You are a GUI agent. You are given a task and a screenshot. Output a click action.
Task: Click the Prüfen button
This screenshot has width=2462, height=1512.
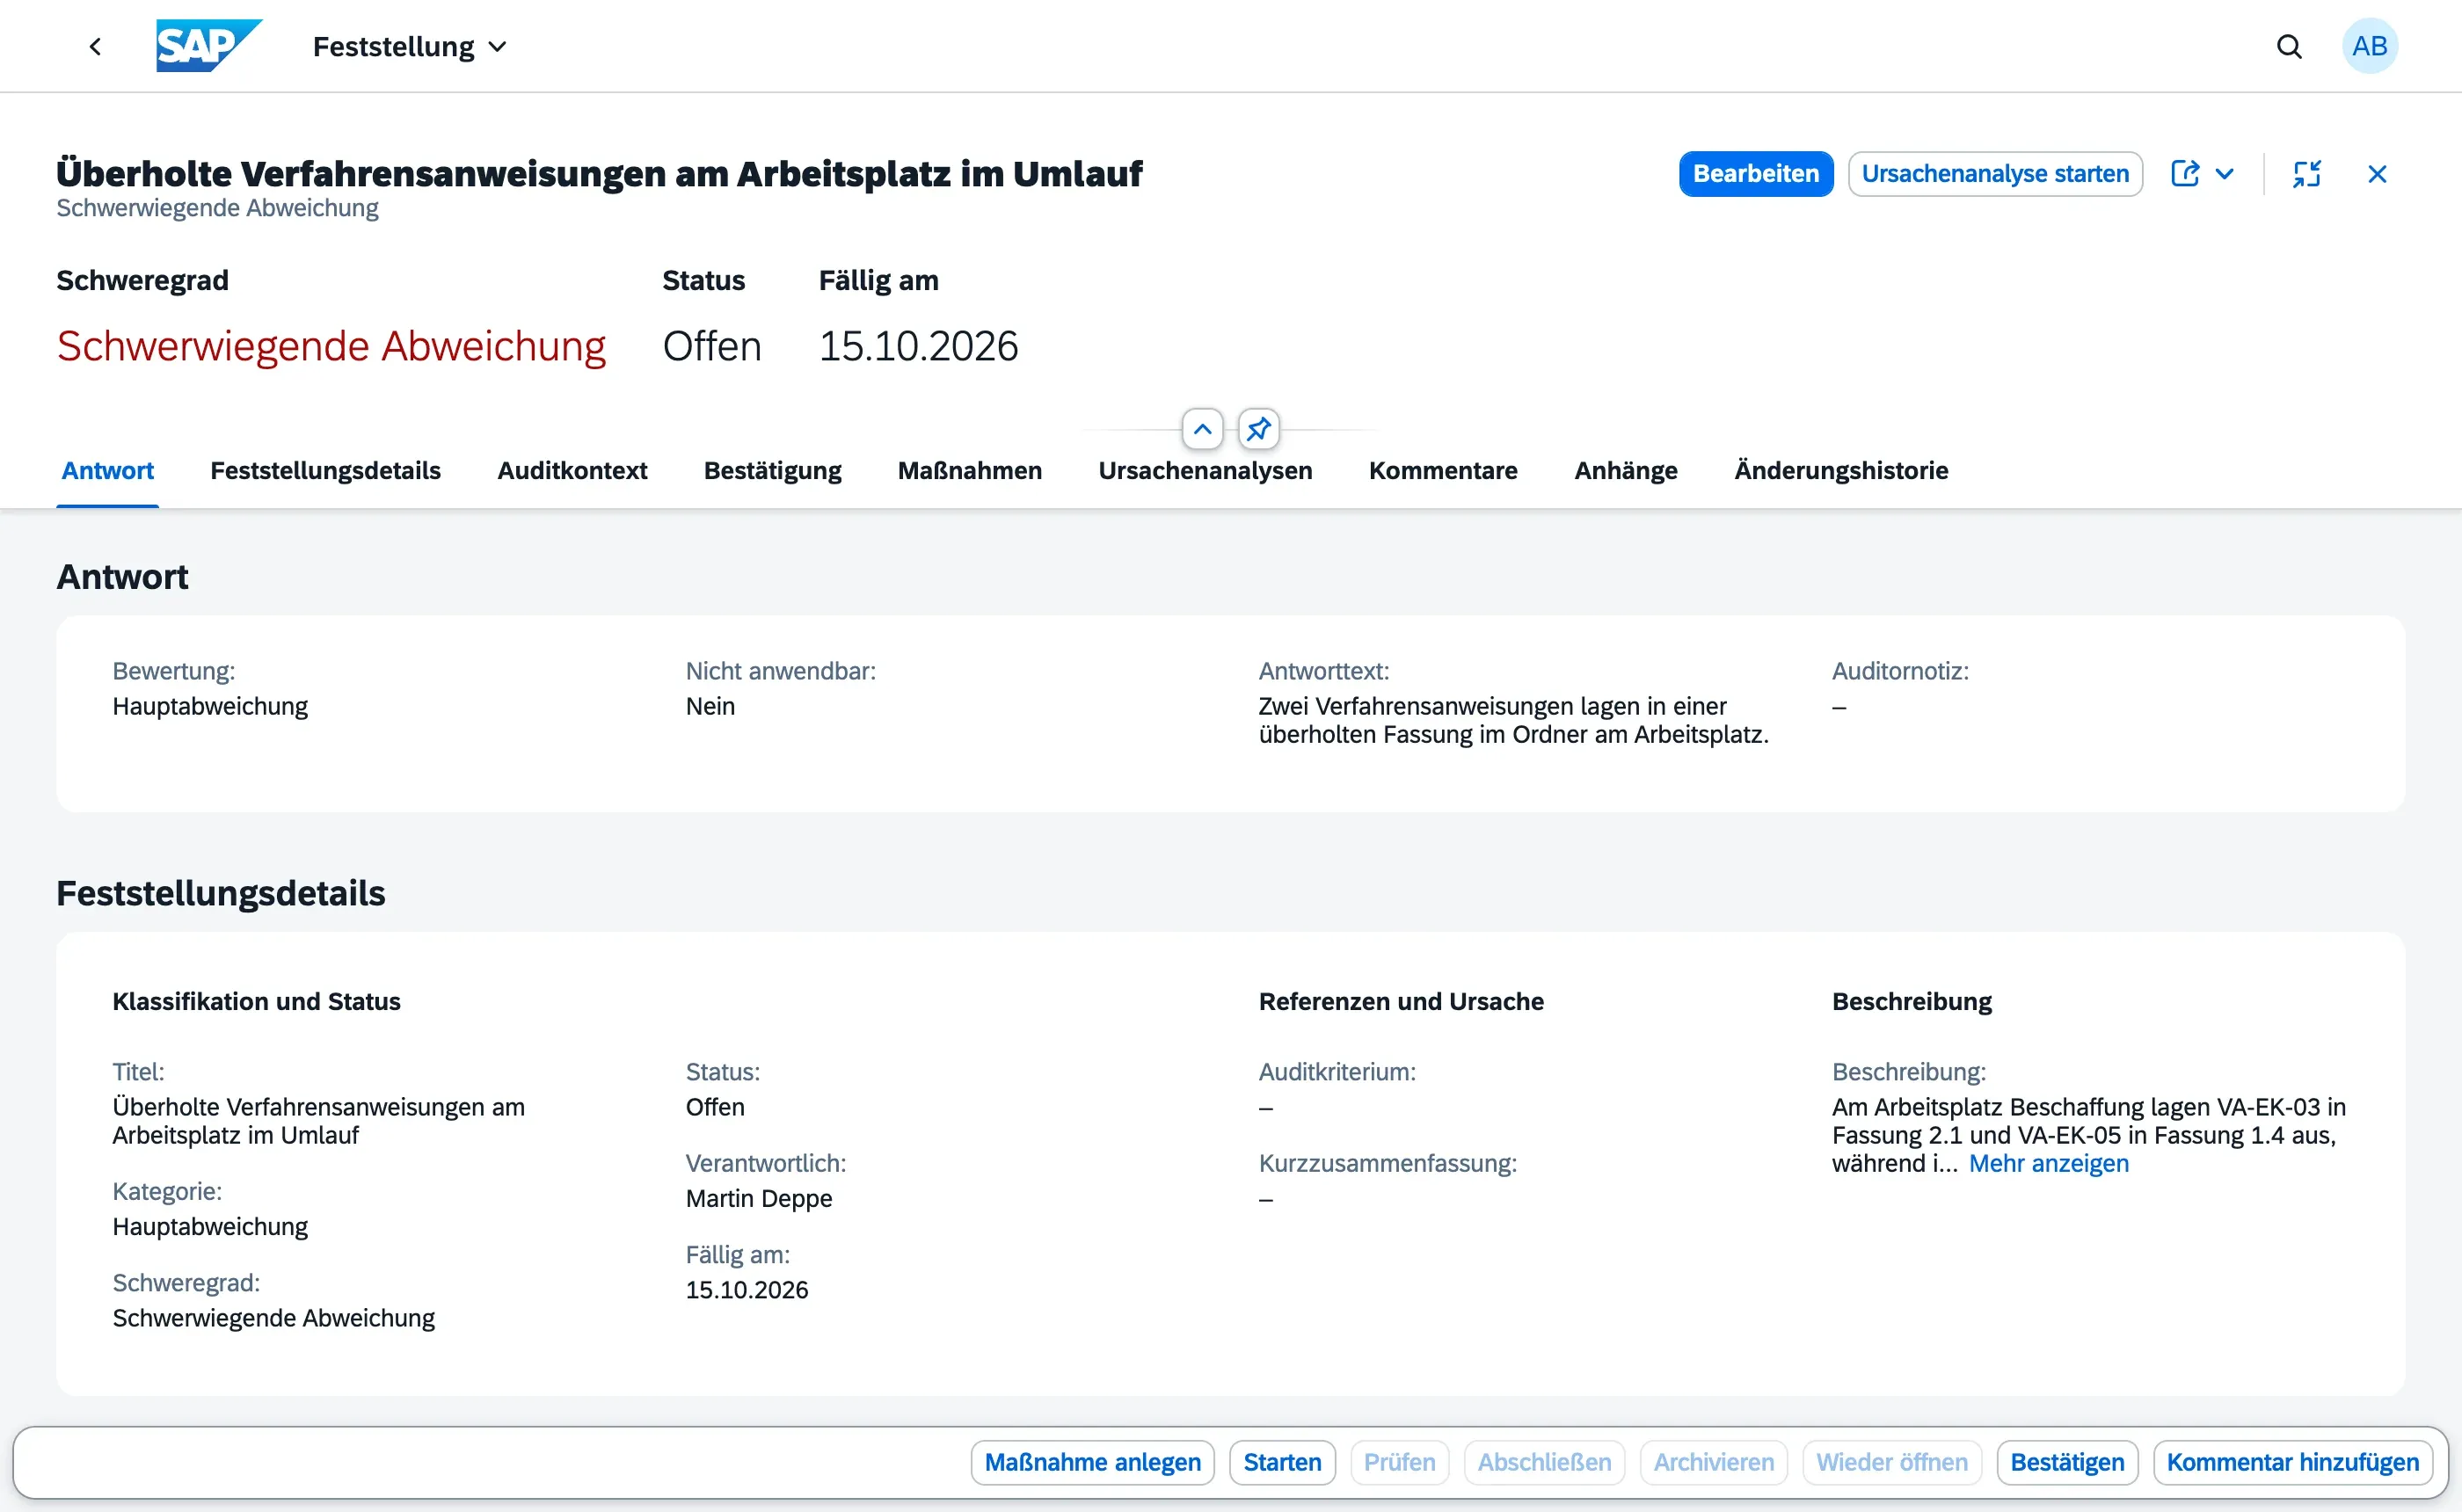pyautogui.click(x=1399, y=1462)
